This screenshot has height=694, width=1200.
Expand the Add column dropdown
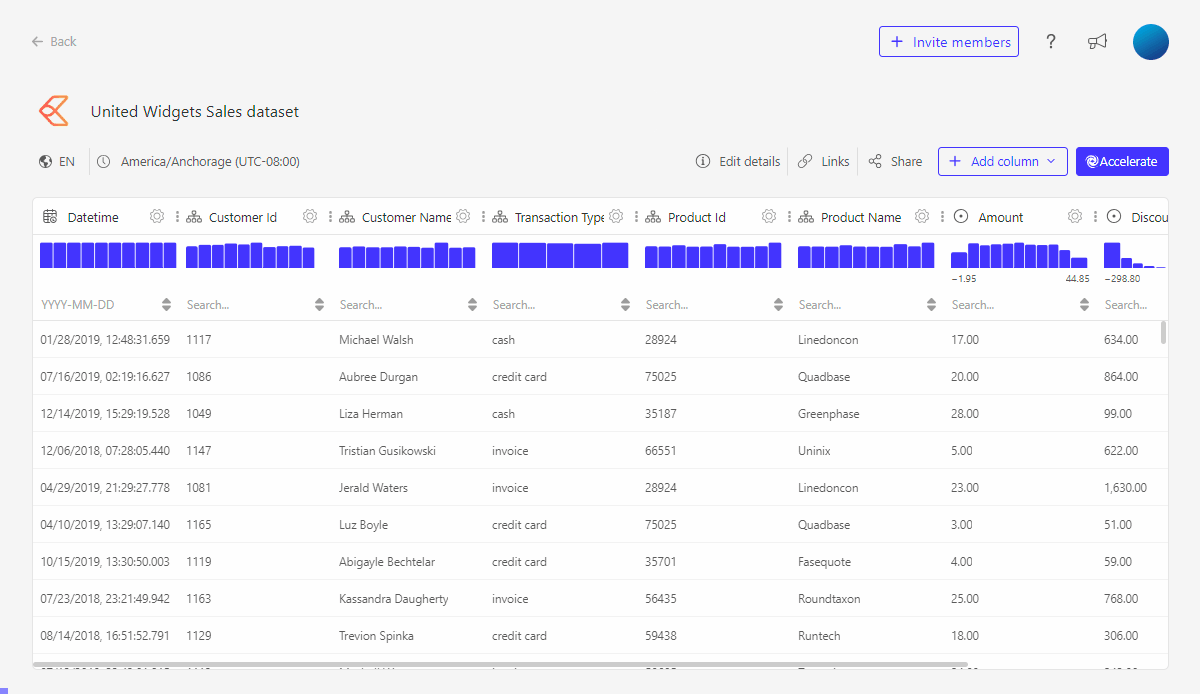1051,161
